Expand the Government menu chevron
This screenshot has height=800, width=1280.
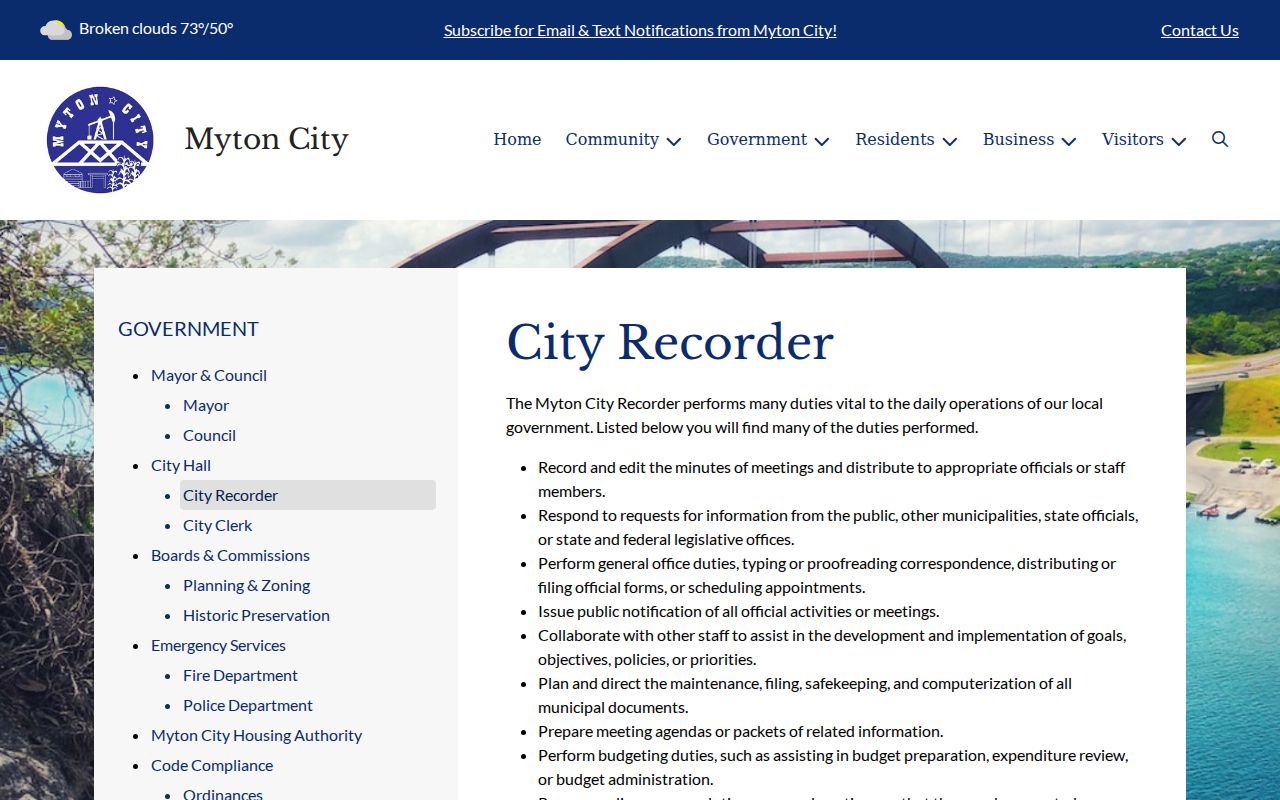click(x=822, y=141)
